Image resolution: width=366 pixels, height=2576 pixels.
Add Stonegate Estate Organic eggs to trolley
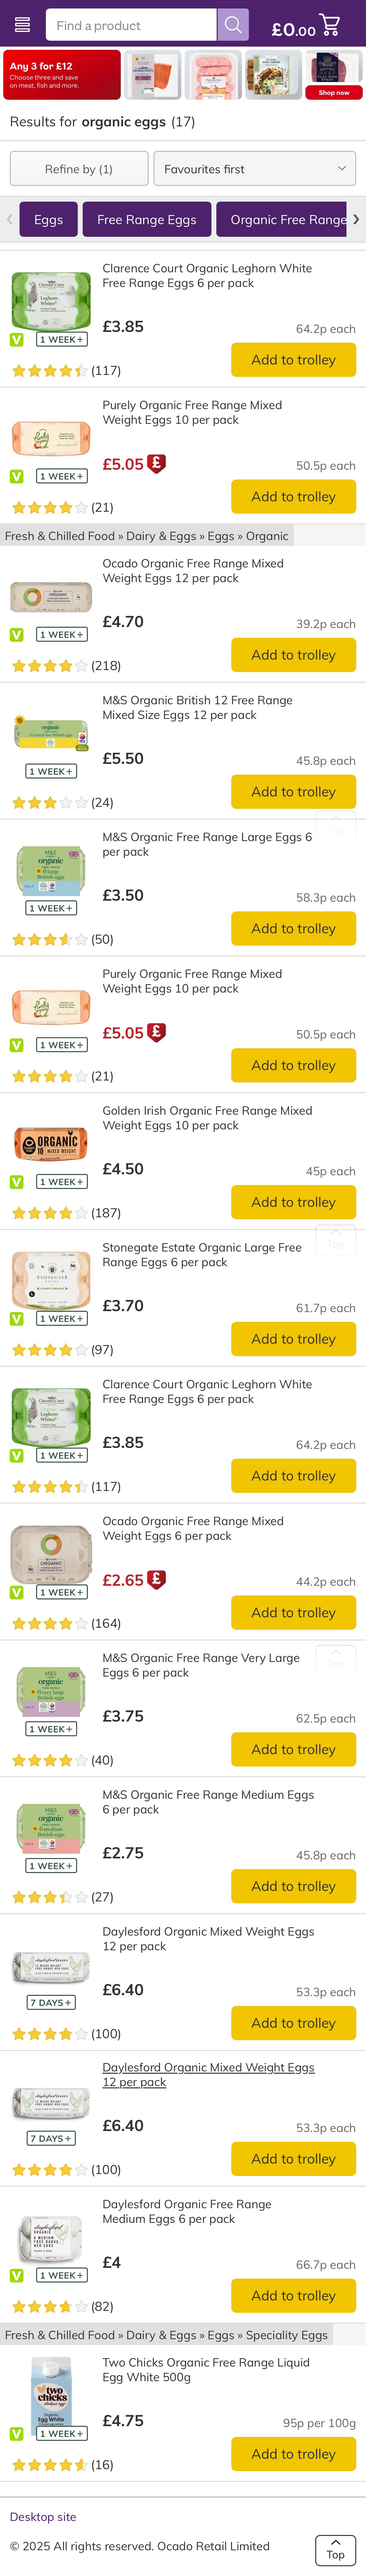[x=293, y=1339]
